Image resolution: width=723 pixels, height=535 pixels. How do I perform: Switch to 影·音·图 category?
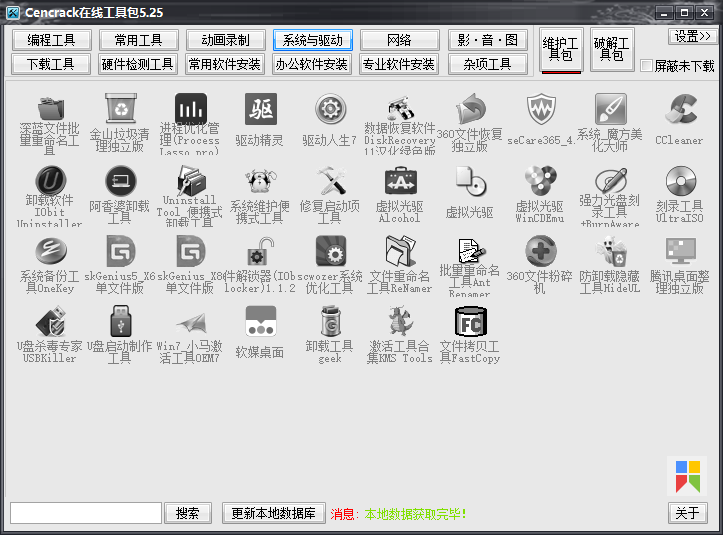(488, 40)
